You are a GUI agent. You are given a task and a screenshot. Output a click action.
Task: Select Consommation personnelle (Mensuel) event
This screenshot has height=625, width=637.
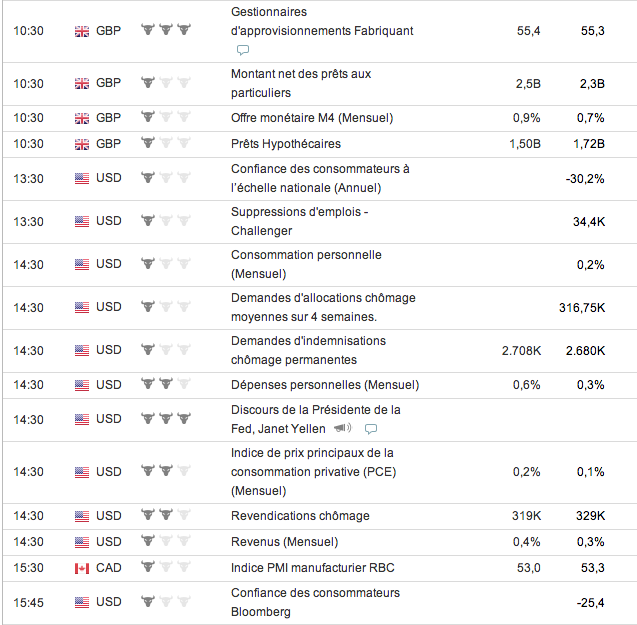pyautogui.click(x=306, y=264)
